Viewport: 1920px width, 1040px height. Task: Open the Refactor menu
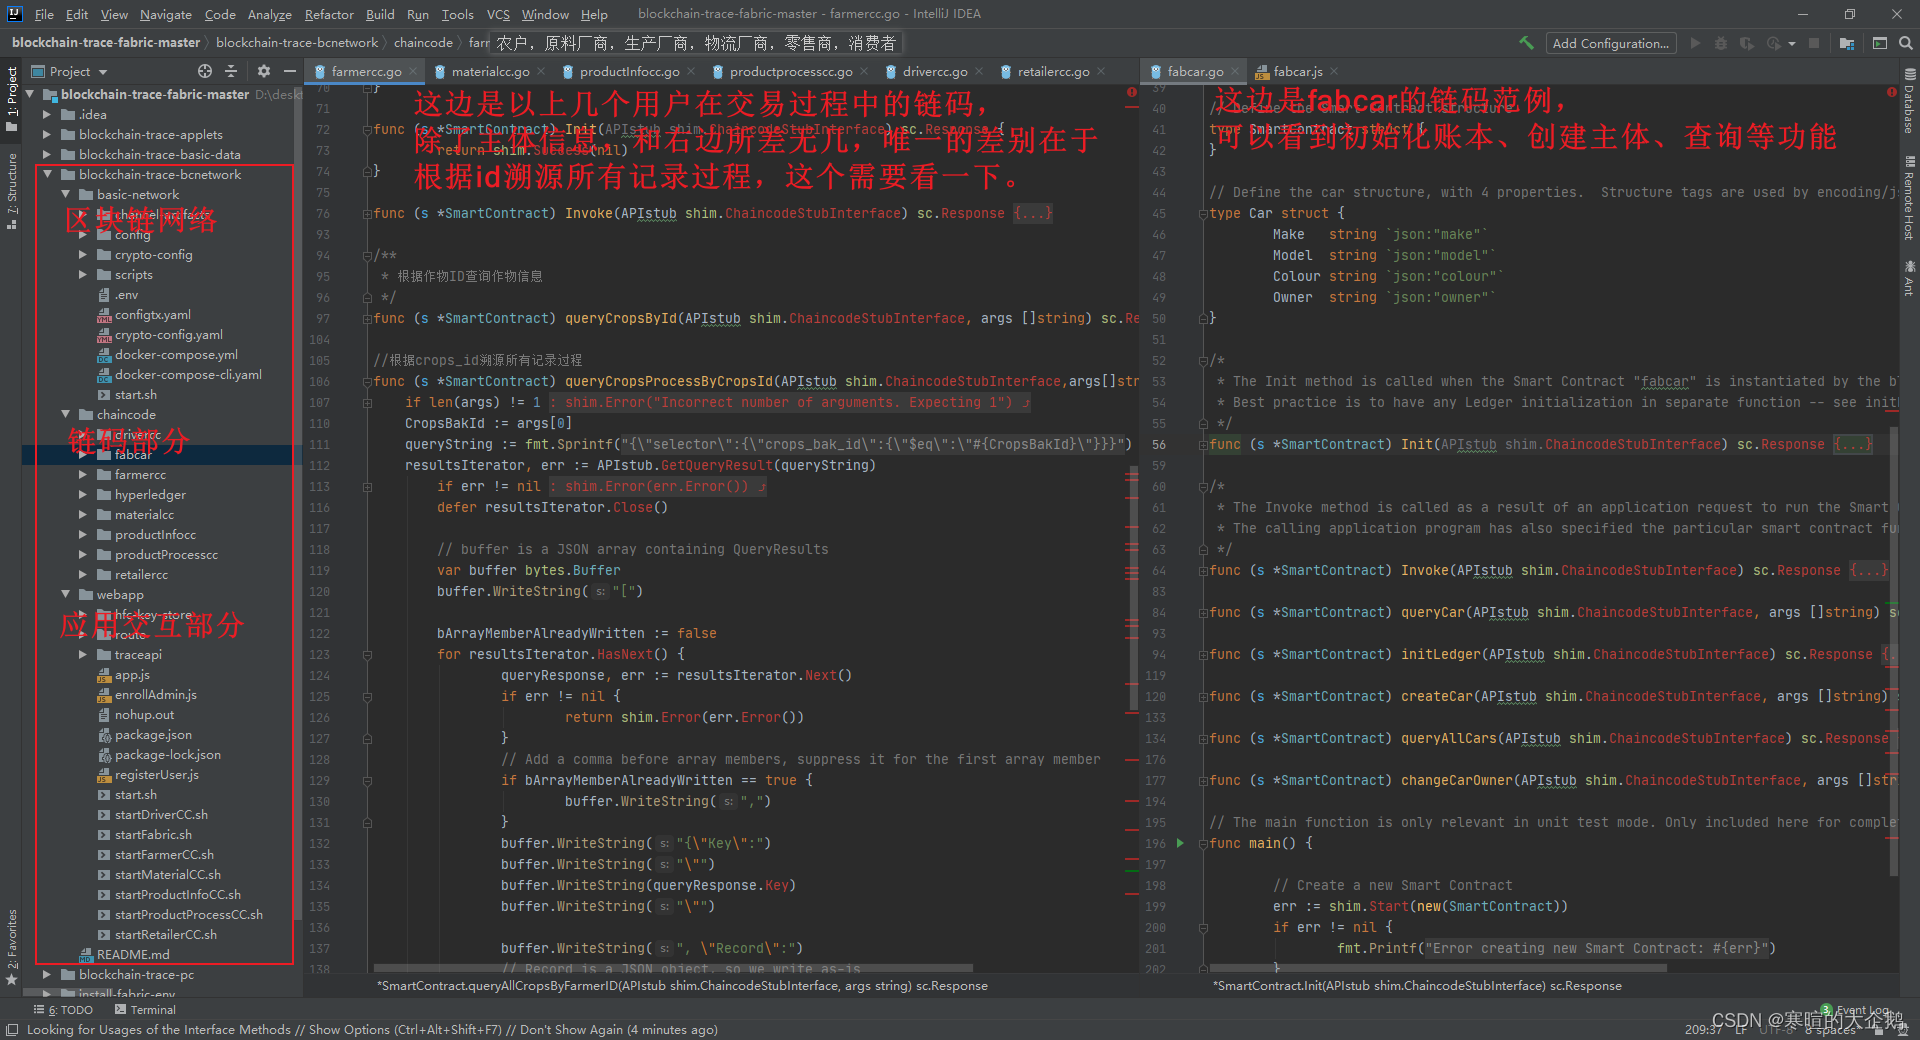[329, 14]
